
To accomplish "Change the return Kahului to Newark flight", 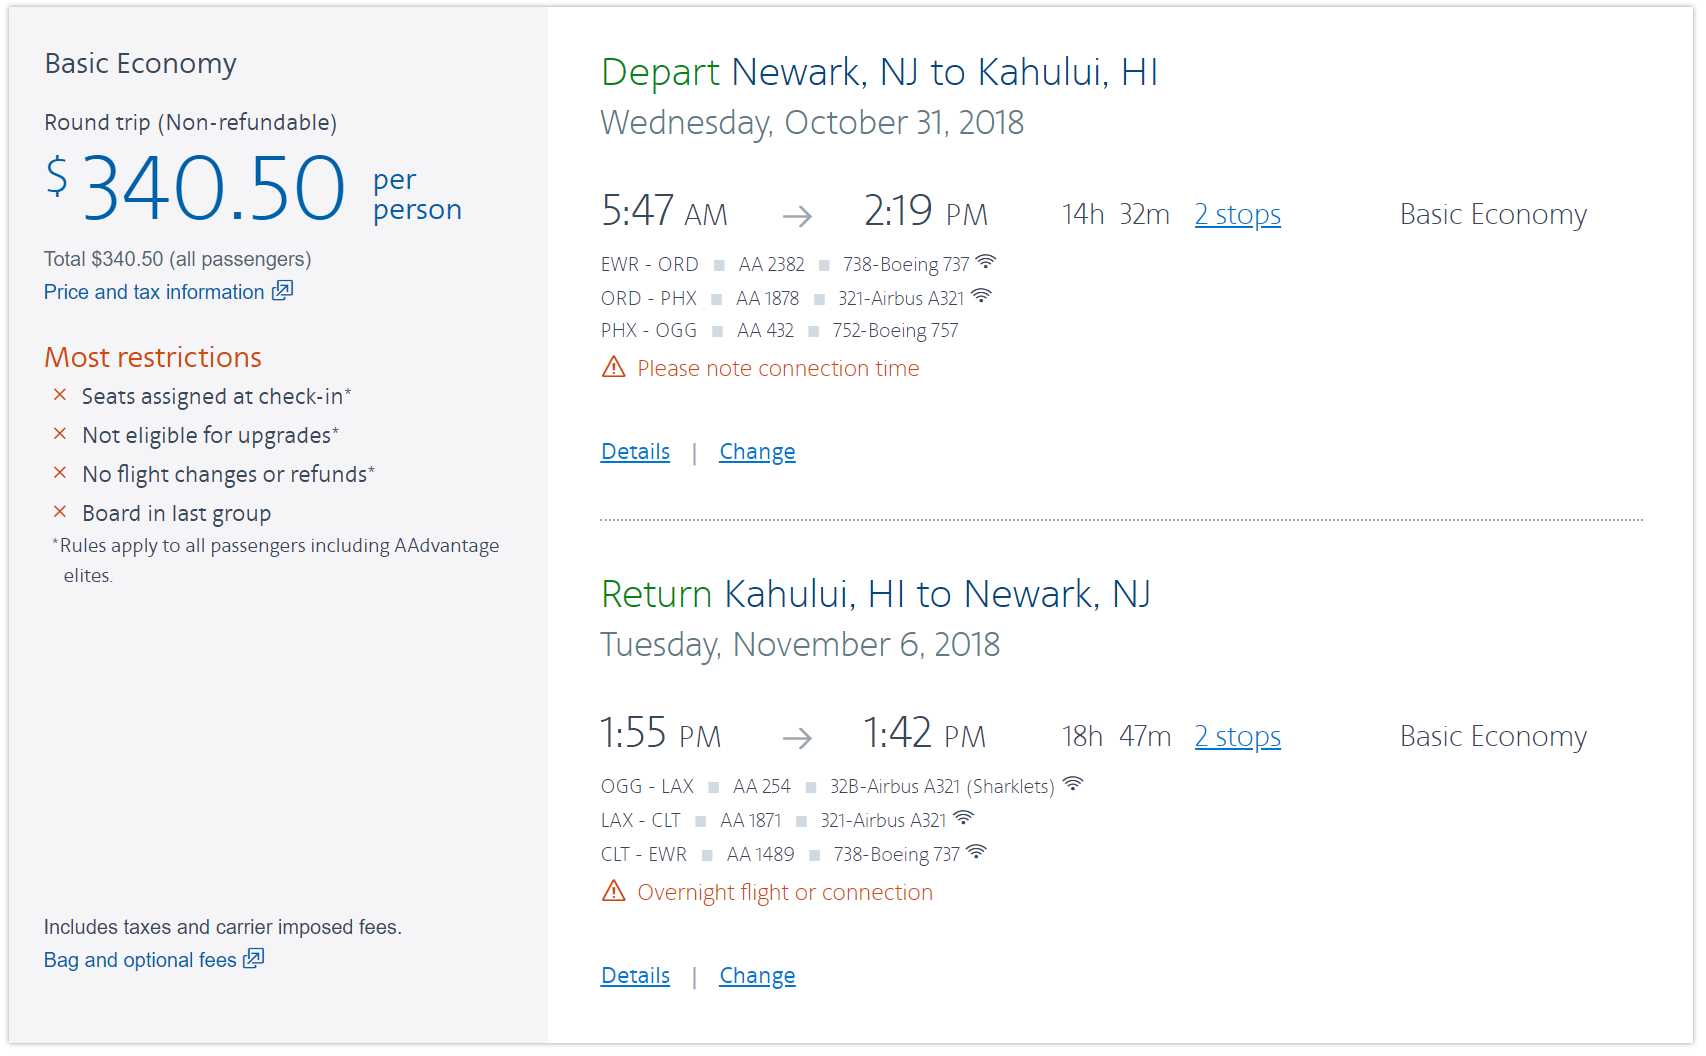I will tap(757, 976).
